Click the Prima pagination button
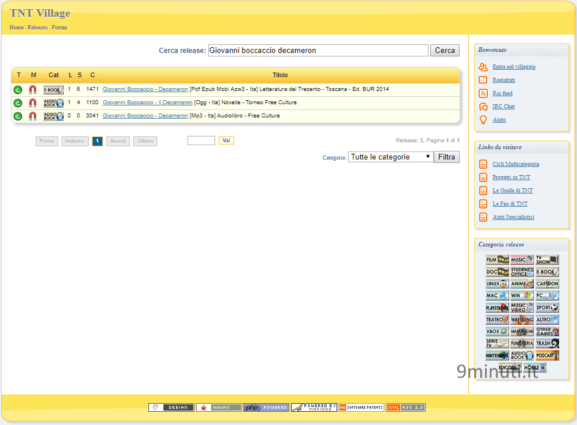 [47, 141]
